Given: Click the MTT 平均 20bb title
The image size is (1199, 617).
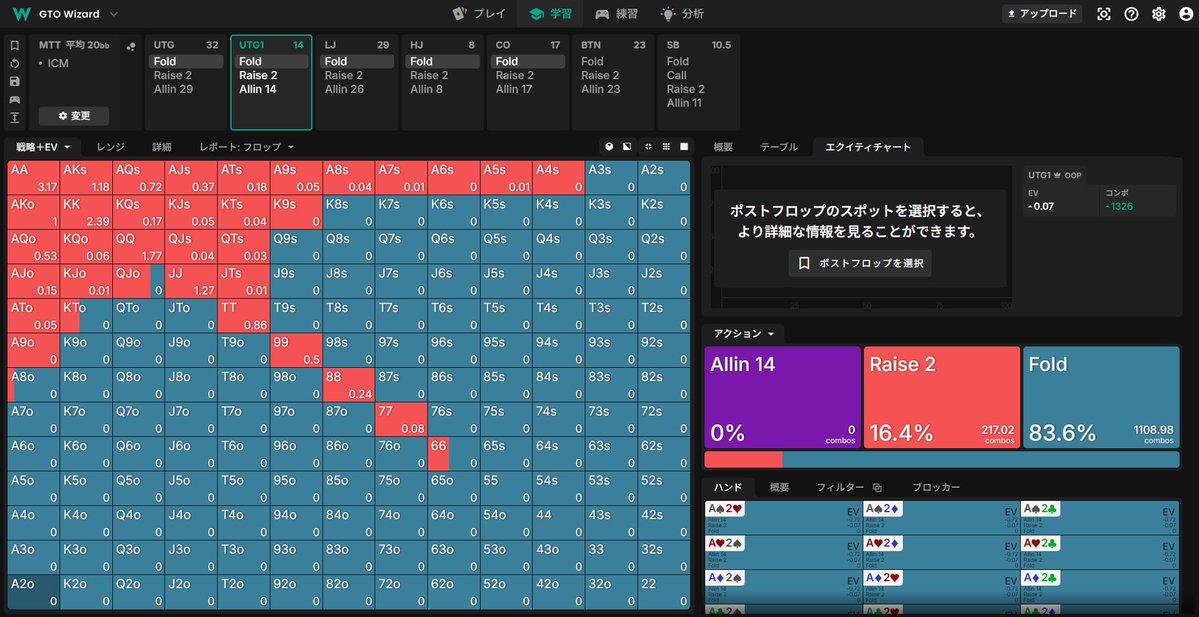Looking at the screenshot, I should click(x=74, y=45).
